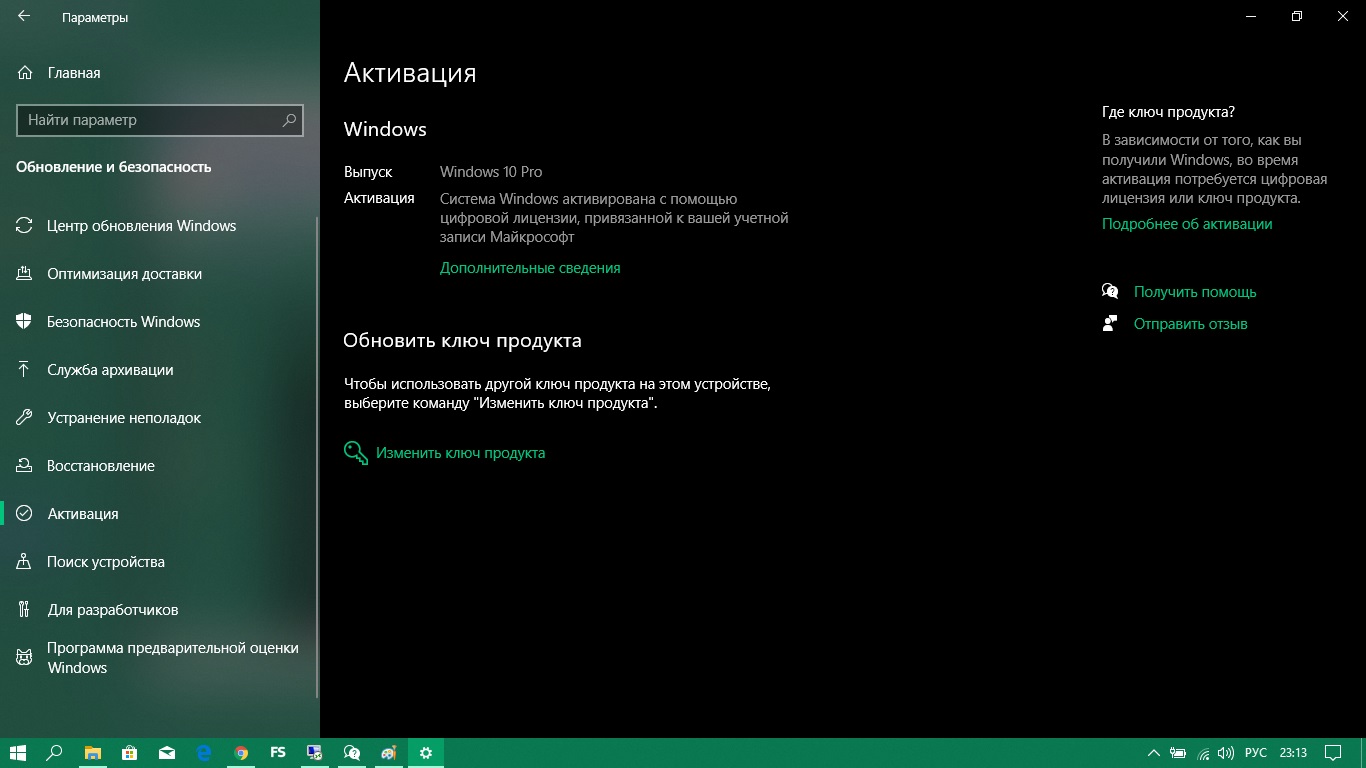Show hidden tray icons chevron
This screenshot has height=768, width=1366.
coord(1154,753)
